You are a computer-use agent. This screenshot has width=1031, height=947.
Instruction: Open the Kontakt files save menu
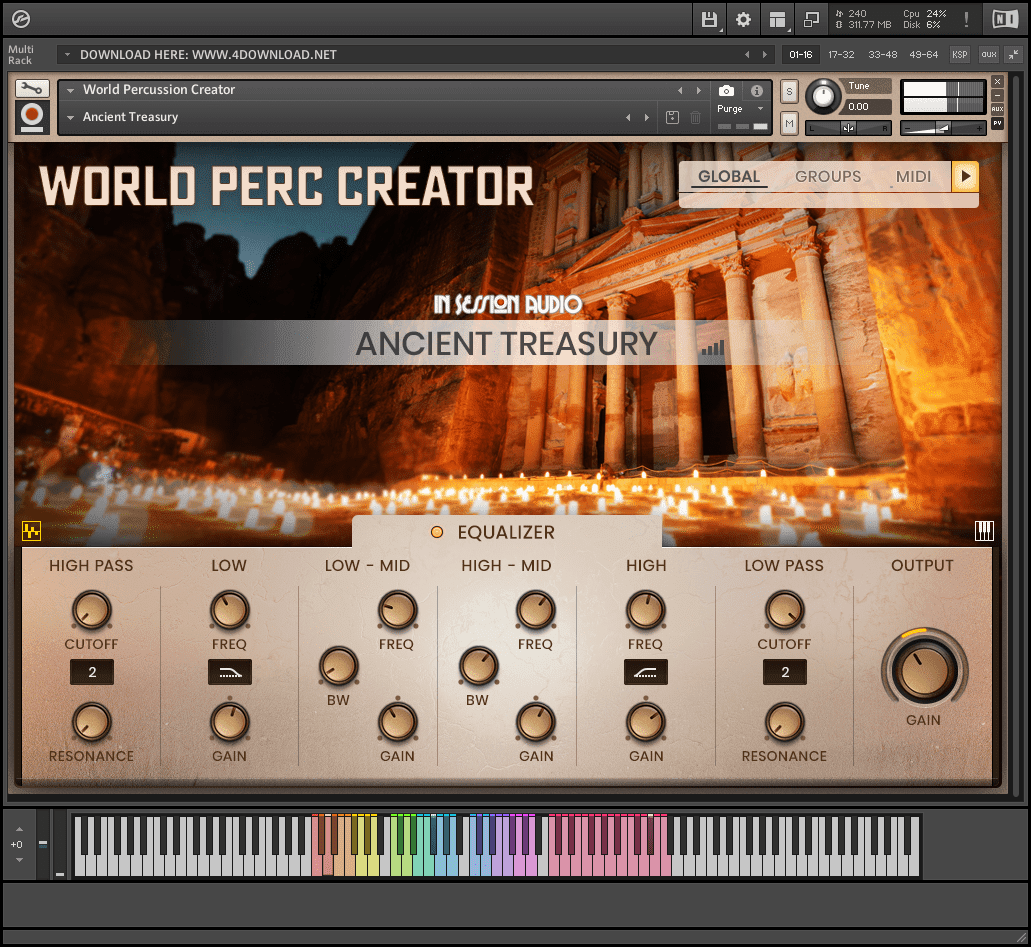point(709,20)
